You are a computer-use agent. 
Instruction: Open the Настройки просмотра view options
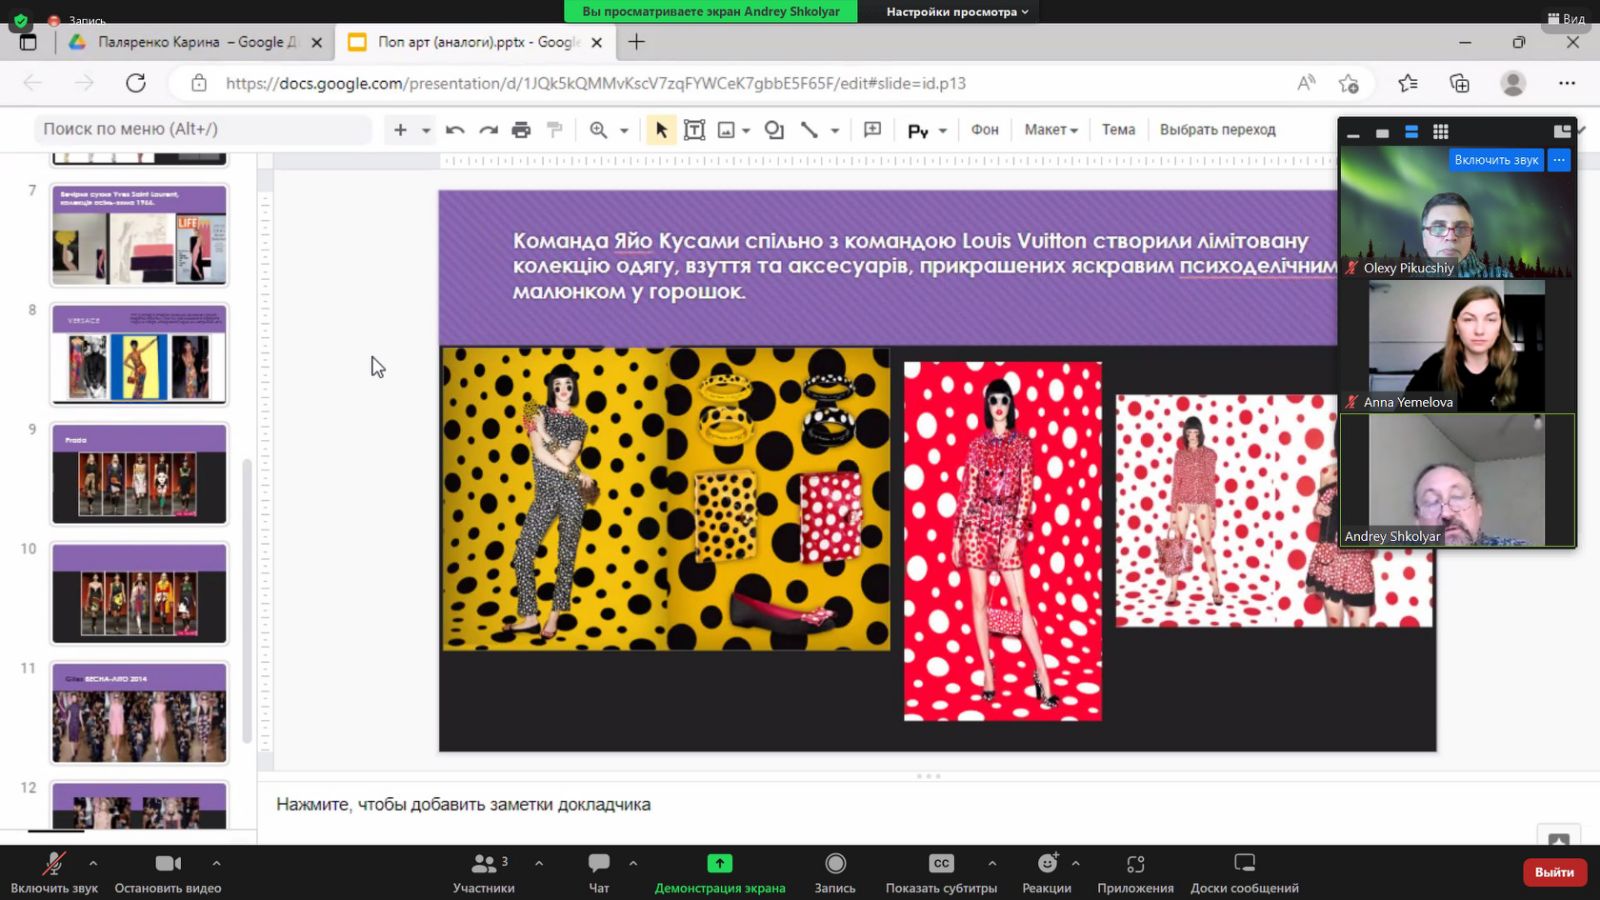(957, 12)
